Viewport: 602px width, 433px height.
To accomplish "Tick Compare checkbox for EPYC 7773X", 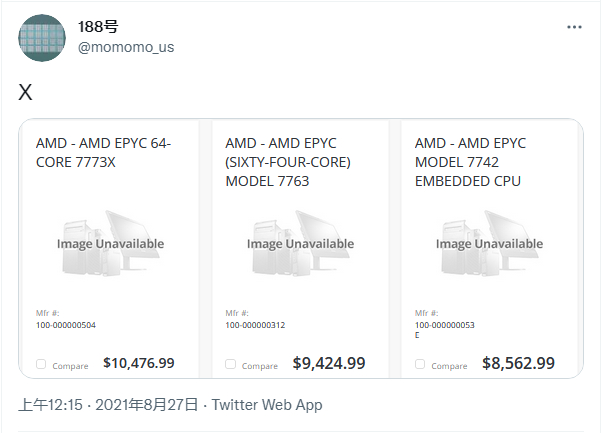I will [x=41, y=365].
